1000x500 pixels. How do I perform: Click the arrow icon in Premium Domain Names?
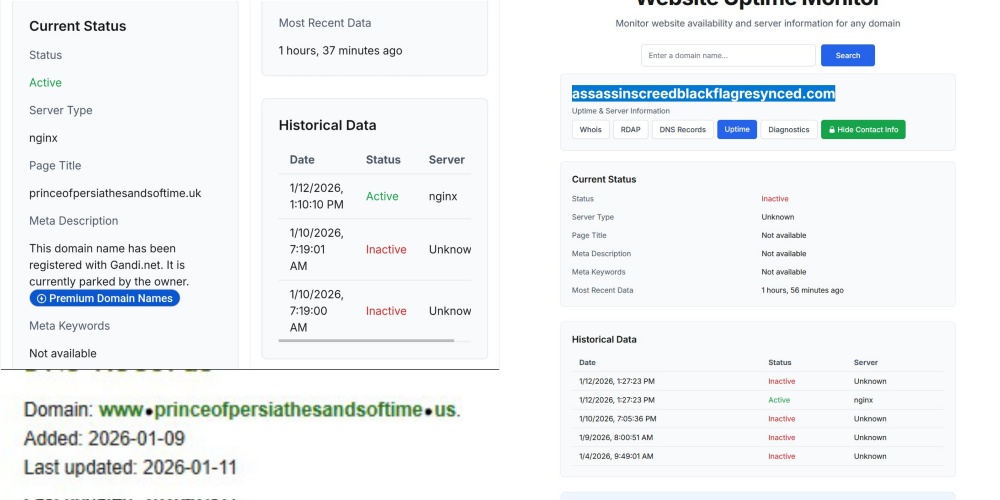pyautogui.click(x=41, y=299)
